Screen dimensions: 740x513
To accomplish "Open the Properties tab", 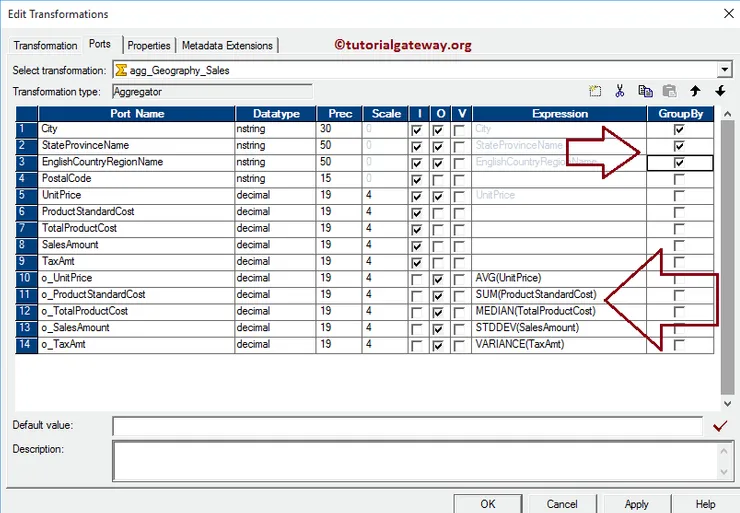I will [x=149, y=46].
